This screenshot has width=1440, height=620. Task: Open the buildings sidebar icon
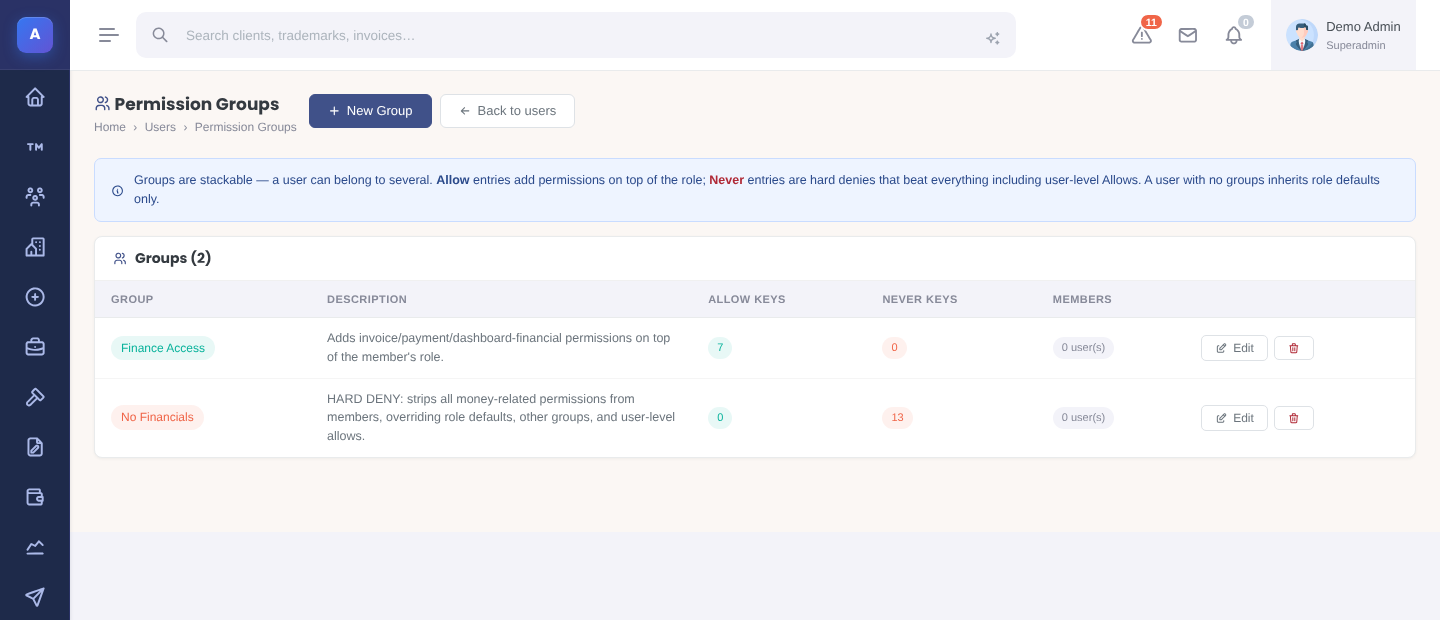click(x=35, y=247)
